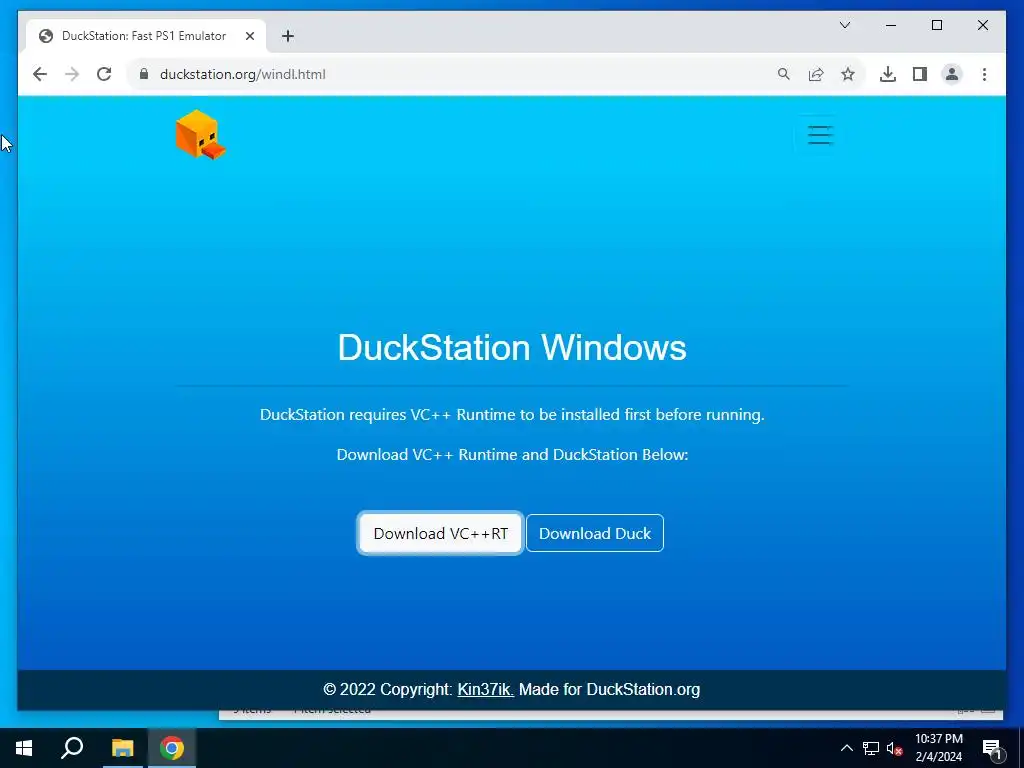
Task: Share this page icon
Action: coord(816,74)
